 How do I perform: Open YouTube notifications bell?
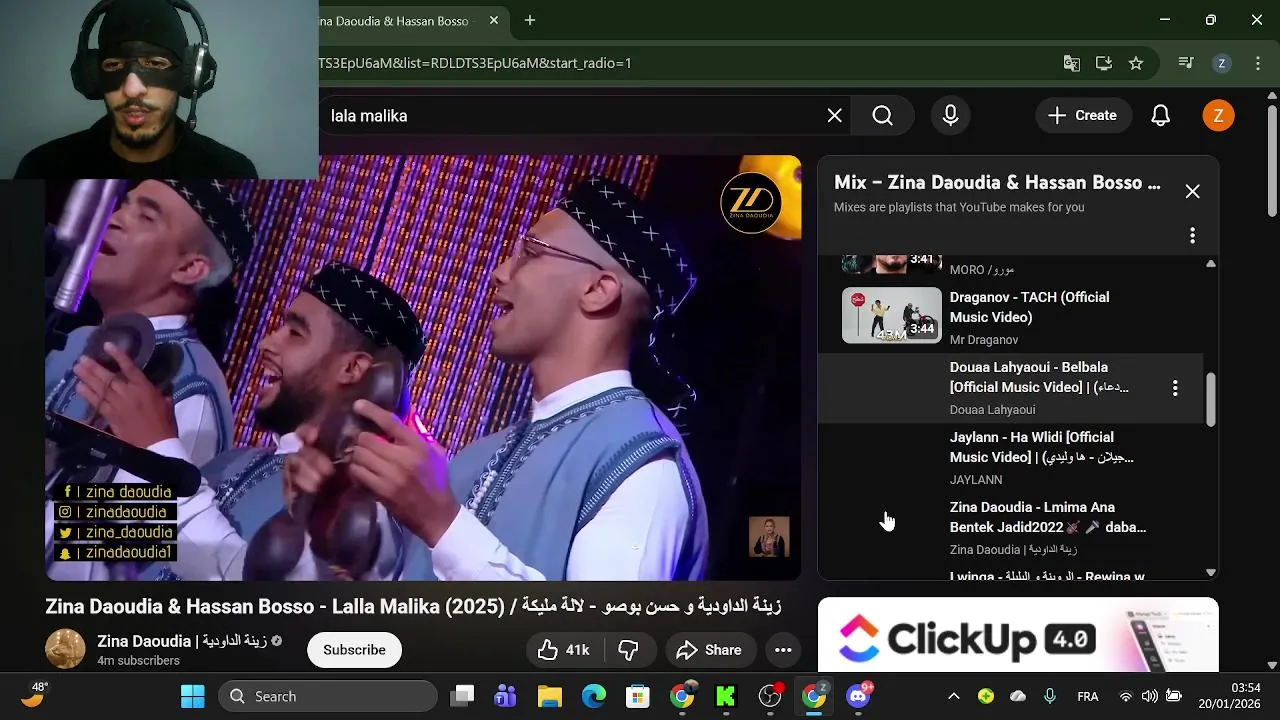click(x=1160, y=116)
